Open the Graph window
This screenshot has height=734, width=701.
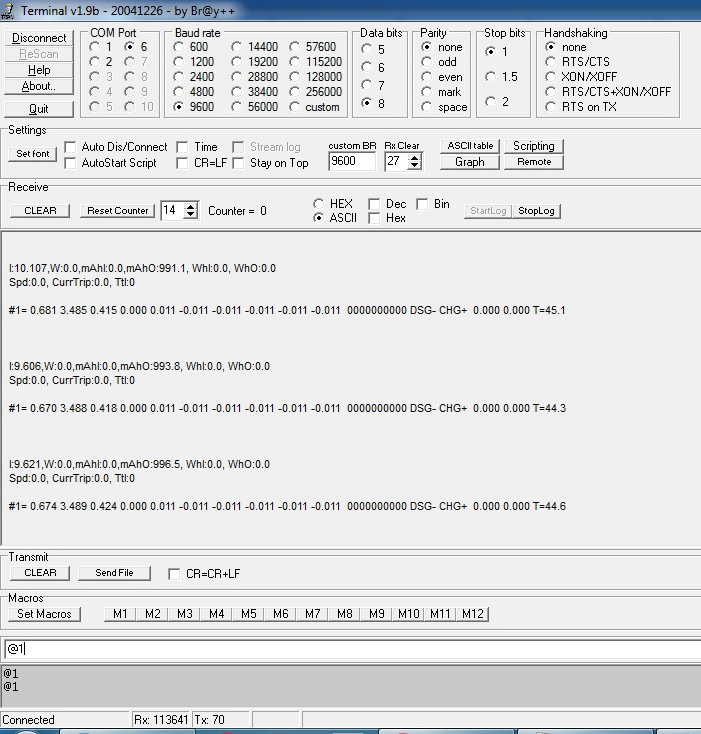click(470, 162)
